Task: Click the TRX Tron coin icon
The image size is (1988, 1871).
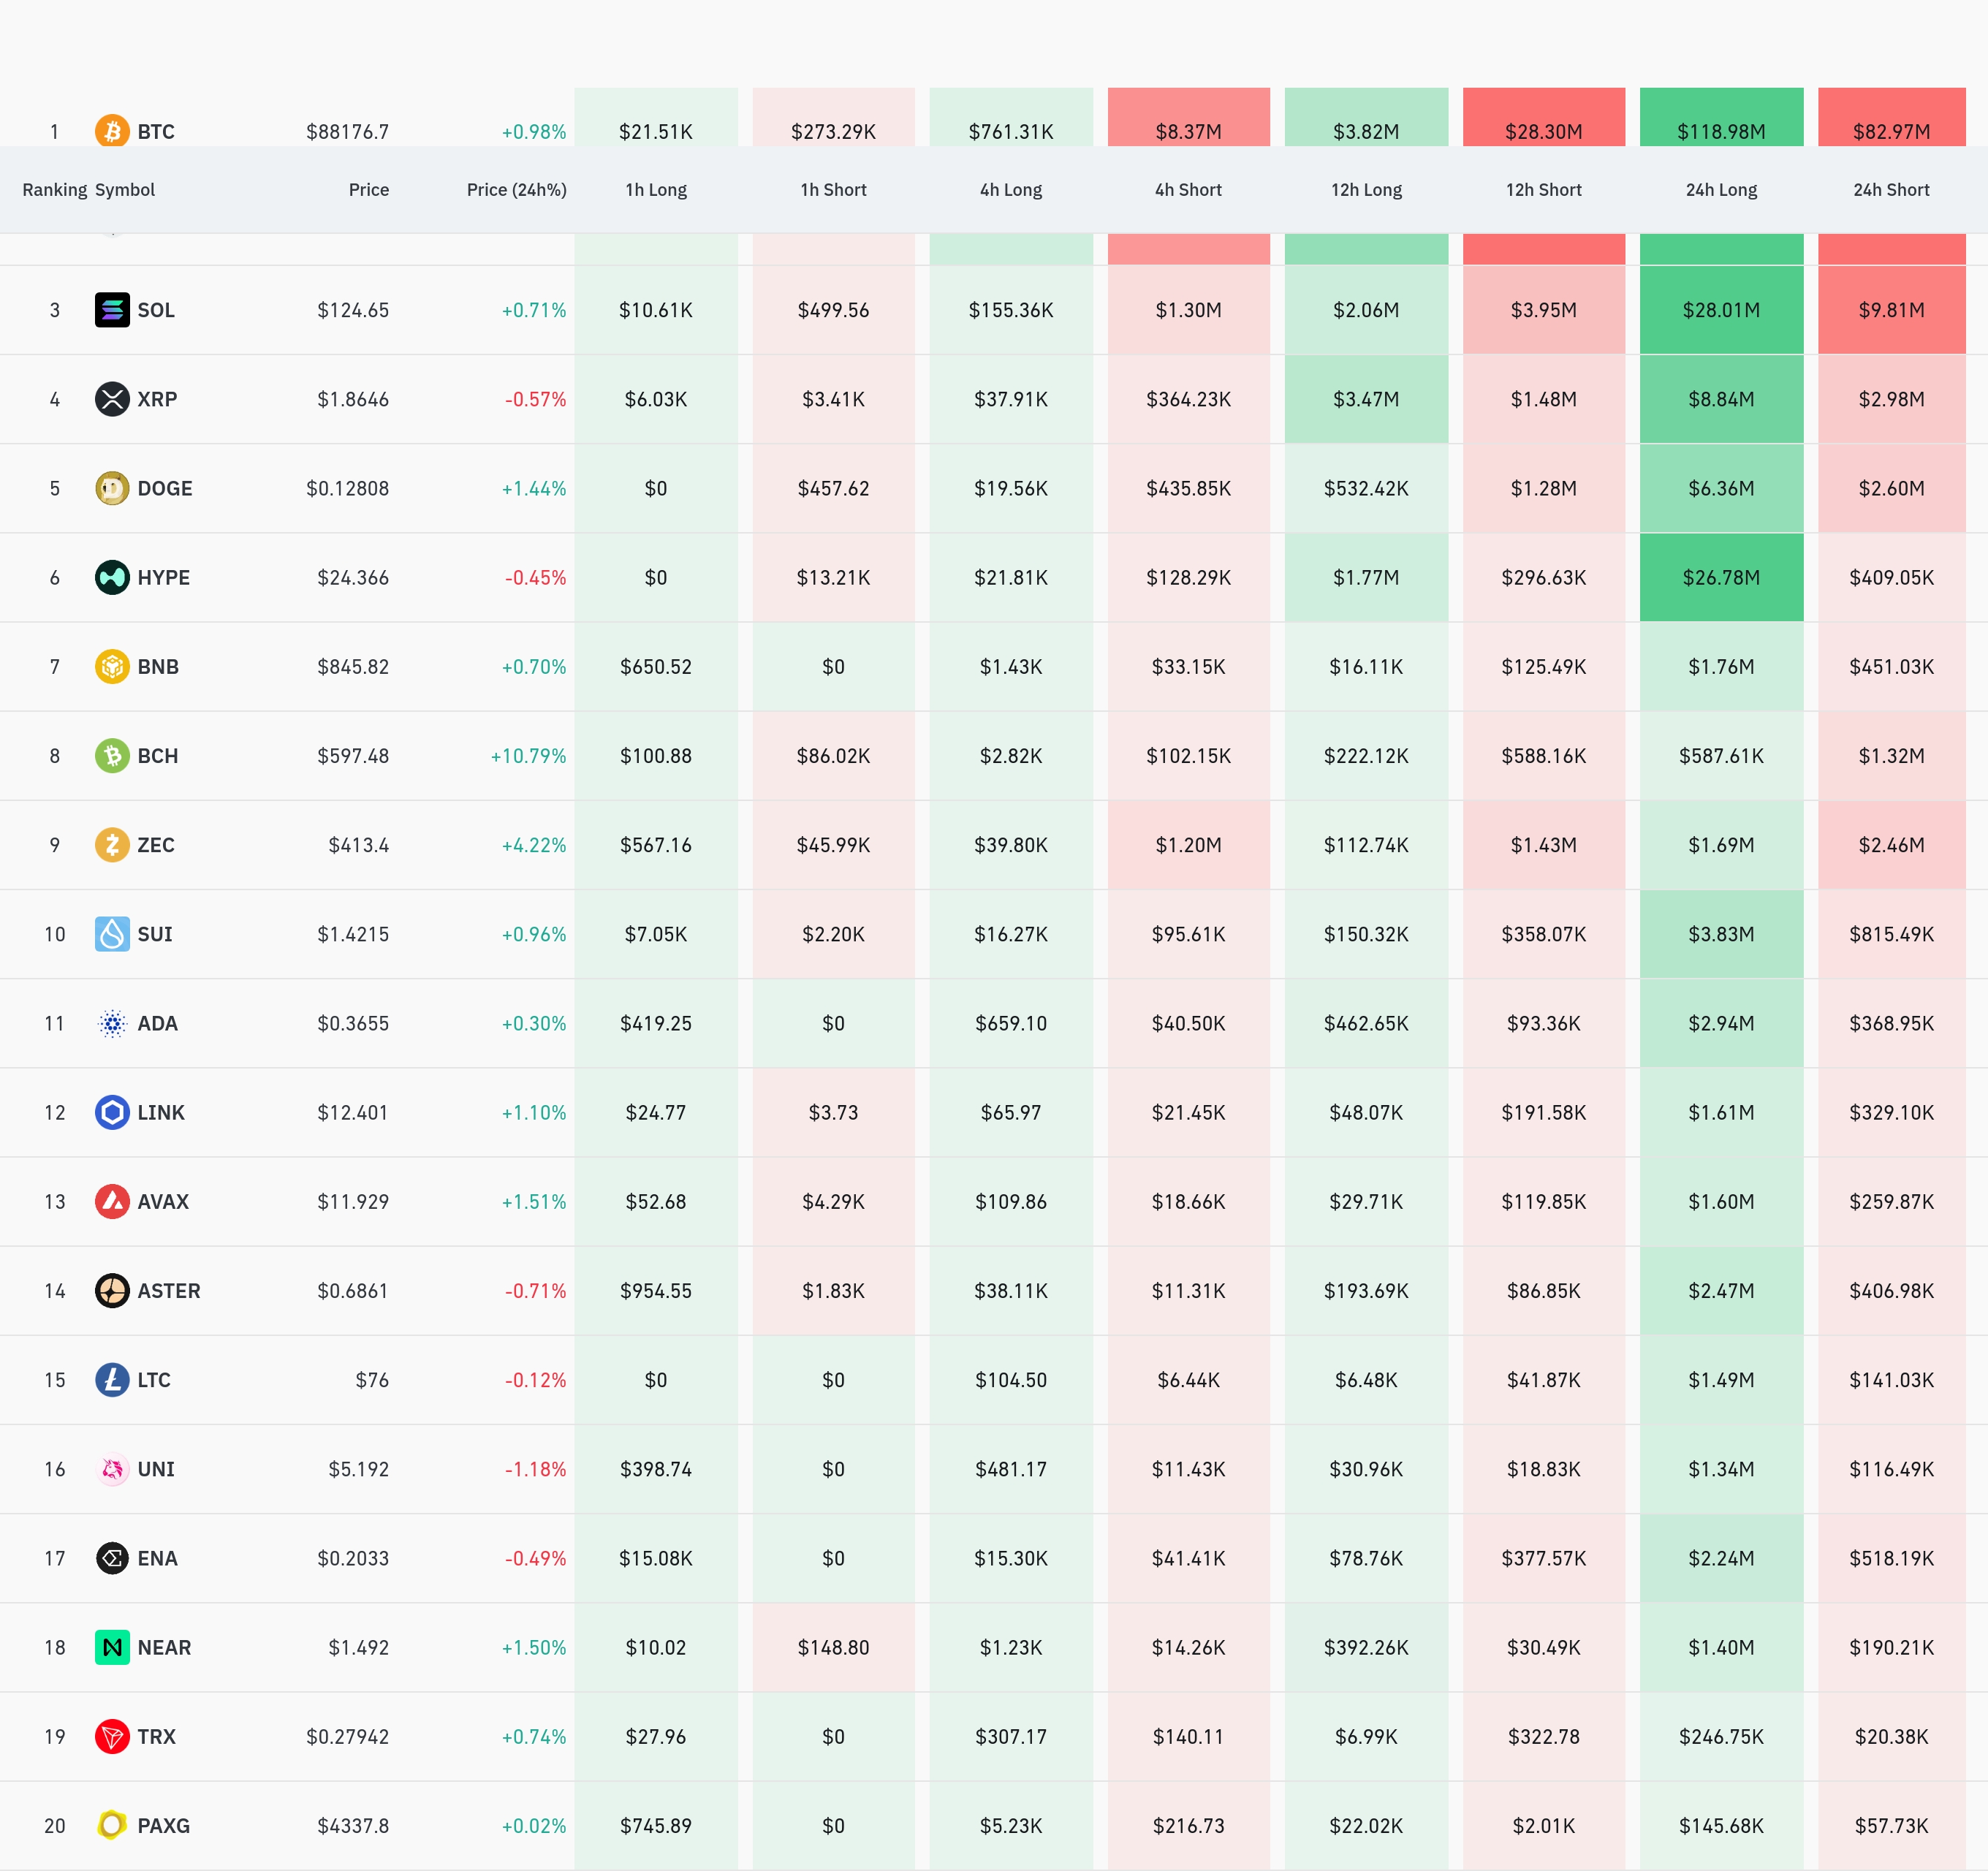Action: click(112, 1736)
